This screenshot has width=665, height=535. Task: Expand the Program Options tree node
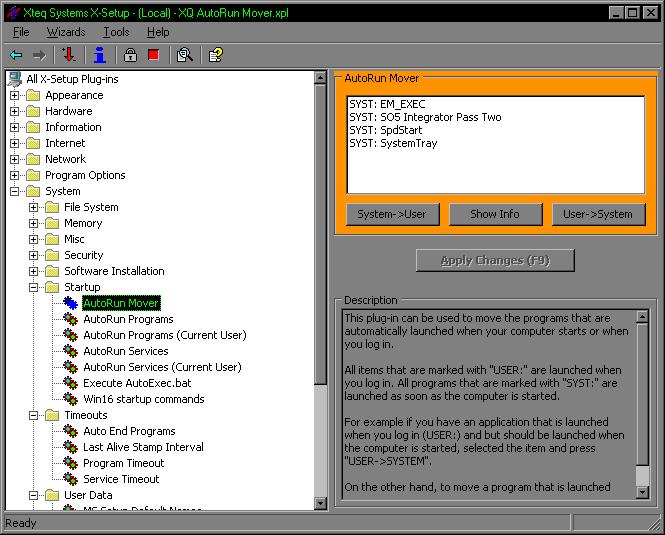click(x=14, y=175)
